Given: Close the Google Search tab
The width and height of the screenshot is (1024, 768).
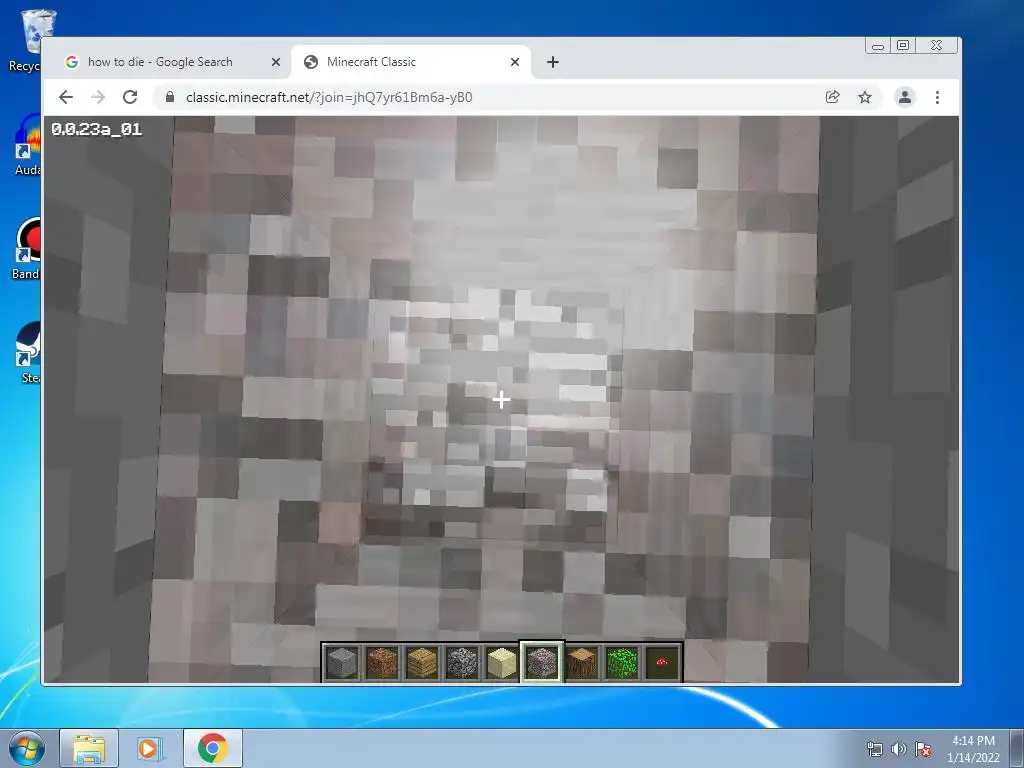Looking at the screenshot, I should [x=276, y=62].
